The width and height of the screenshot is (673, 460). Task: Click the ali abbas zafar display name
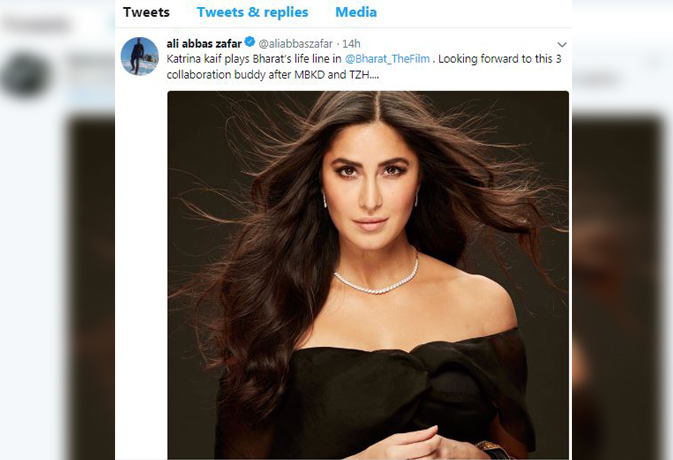[x=204, y=44]
